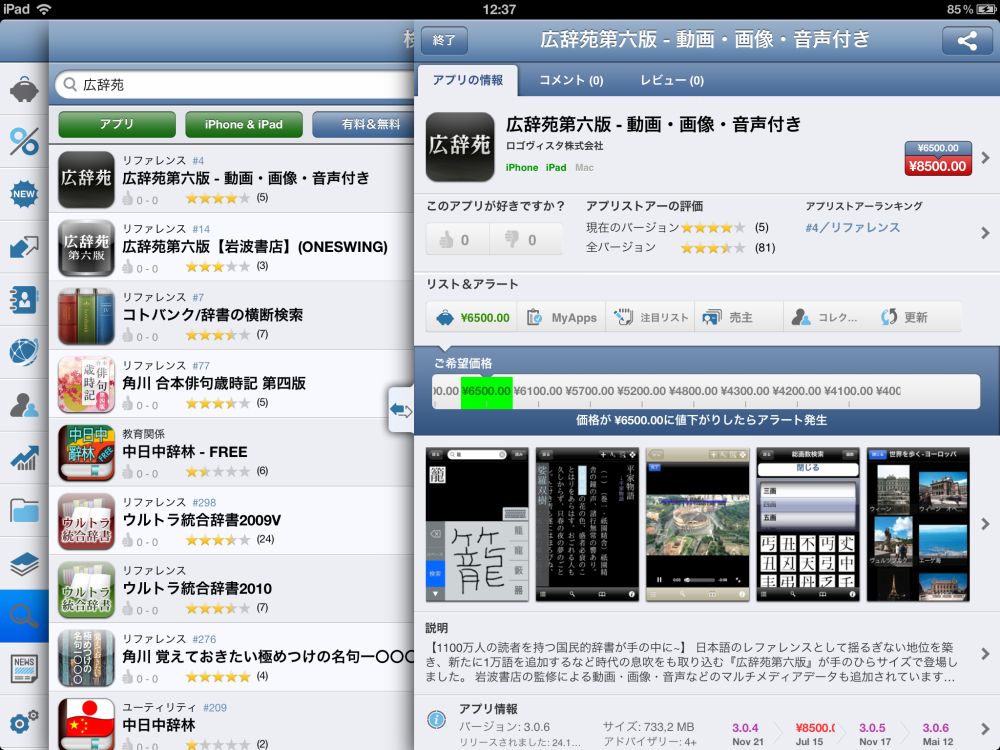Tap version 3.0.4 Nov 21 history entry
The width and height of the screenshot is (1000, 750).
point(747,734)
